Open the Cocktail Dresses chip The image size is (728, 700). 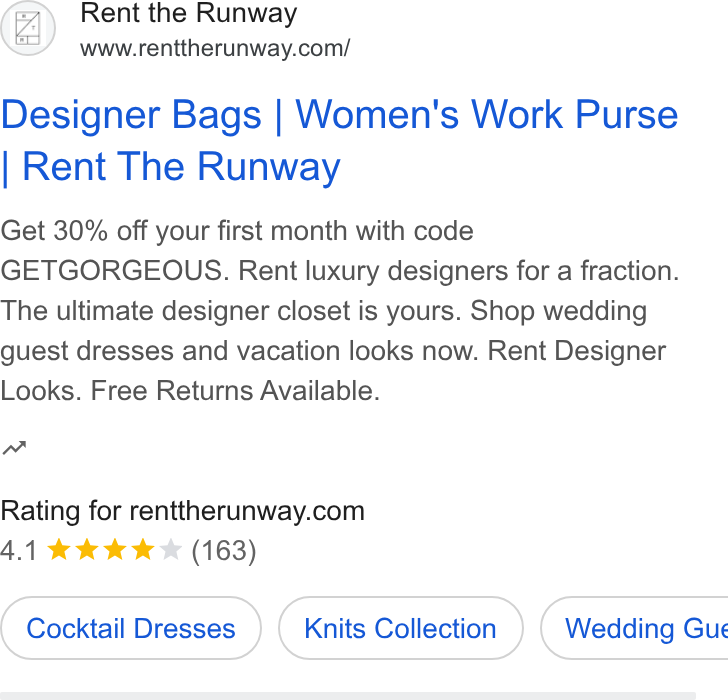pyautogui.click(x=131, y=628)
